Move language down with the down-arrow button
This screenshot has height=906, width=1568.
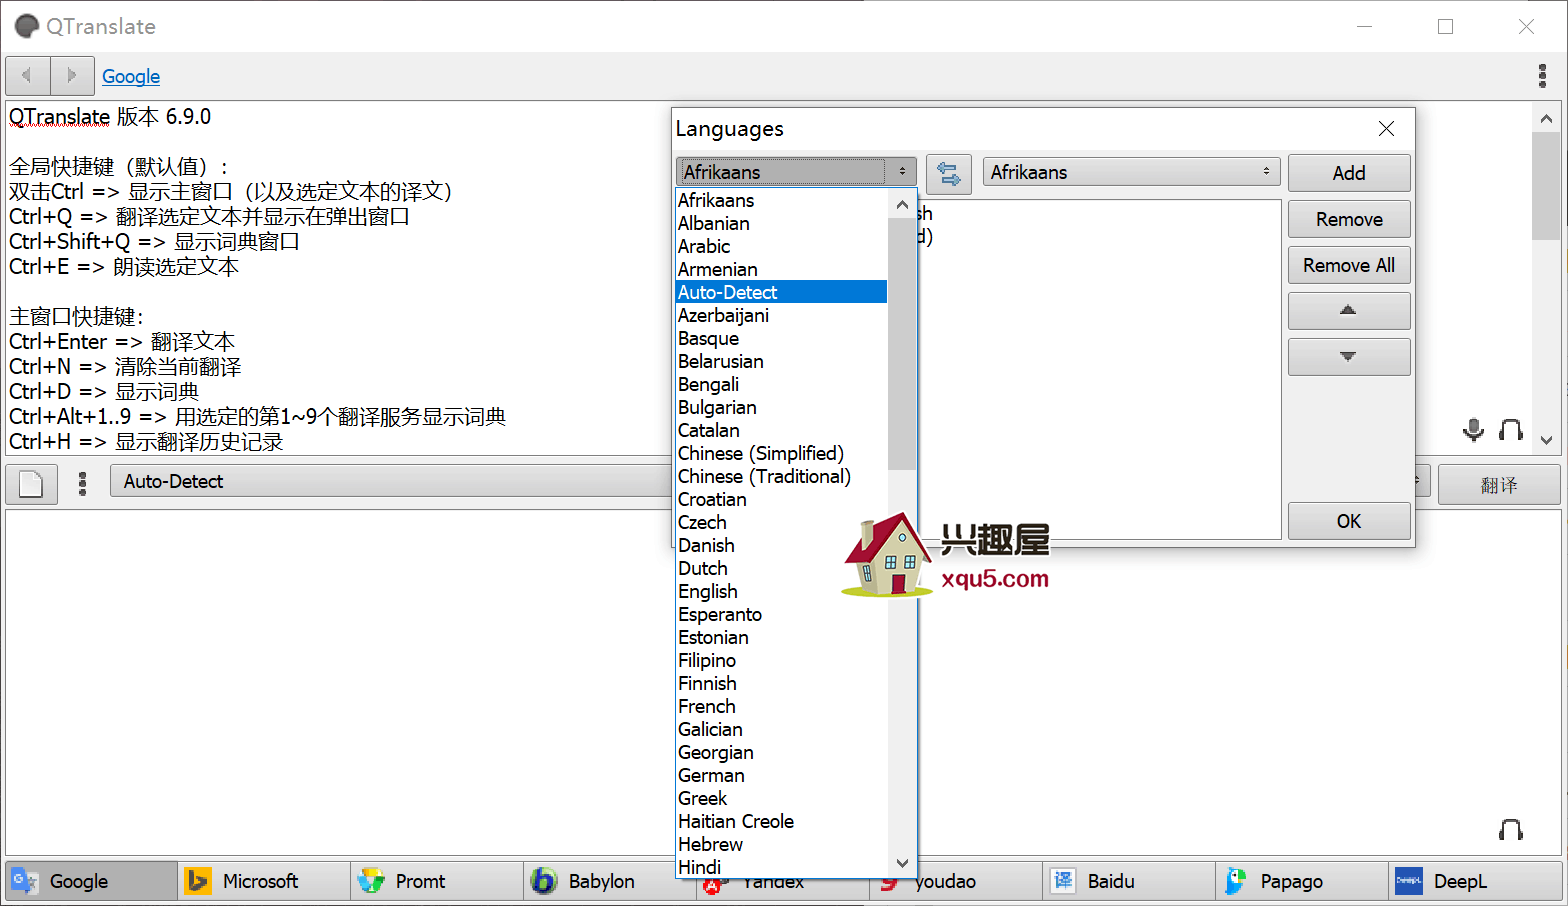click(x=1349, y=357)
